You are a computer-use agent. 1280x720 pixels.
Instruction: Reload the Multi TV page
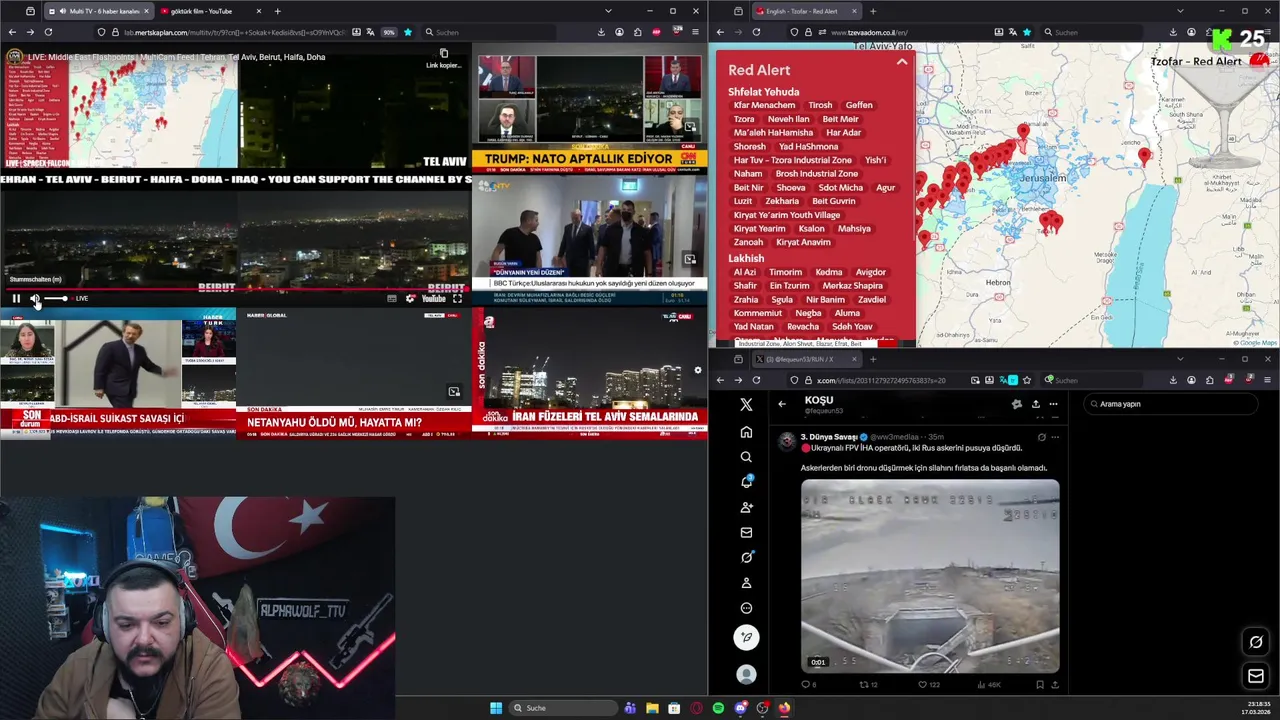(48, 32)
